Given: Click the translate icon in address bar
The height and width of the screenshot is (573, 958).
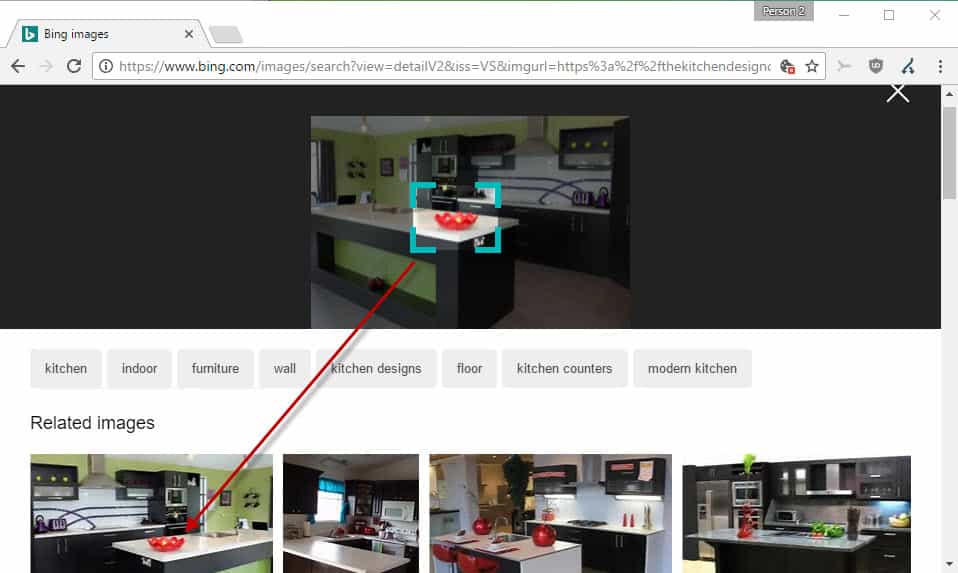Looking at the screenshot, I should tap(787, 66).
